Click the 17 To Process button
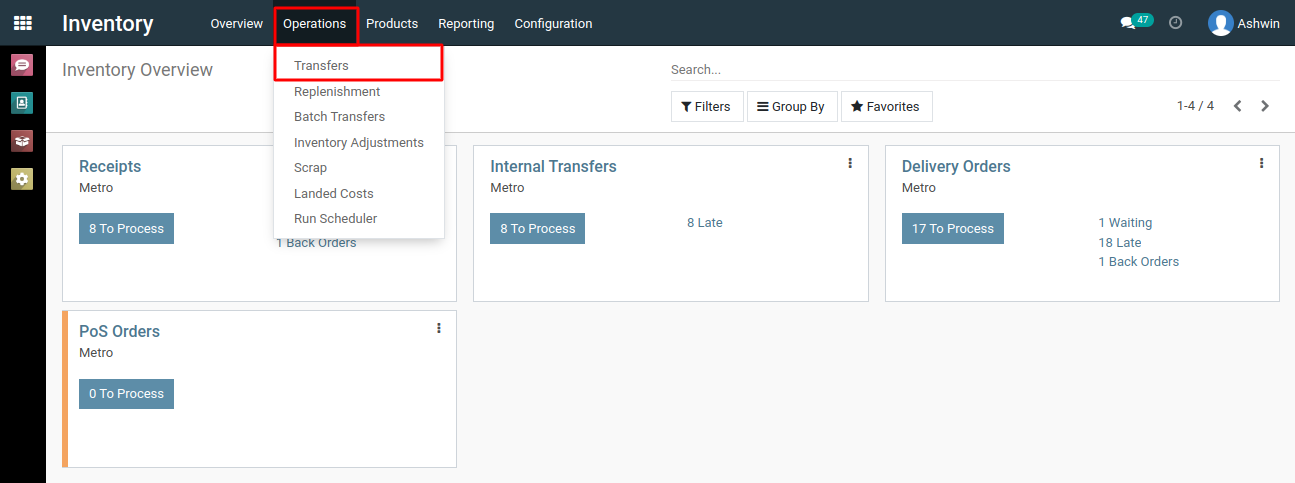 (952, 229)
